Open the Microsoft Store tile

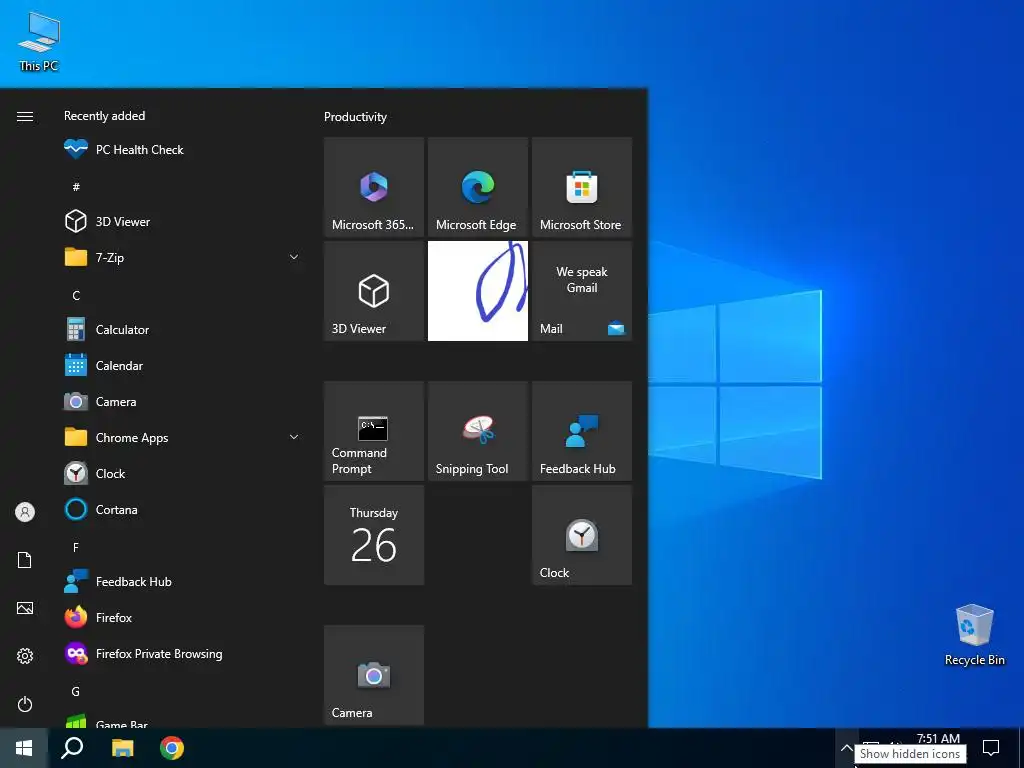click(582, 187)
